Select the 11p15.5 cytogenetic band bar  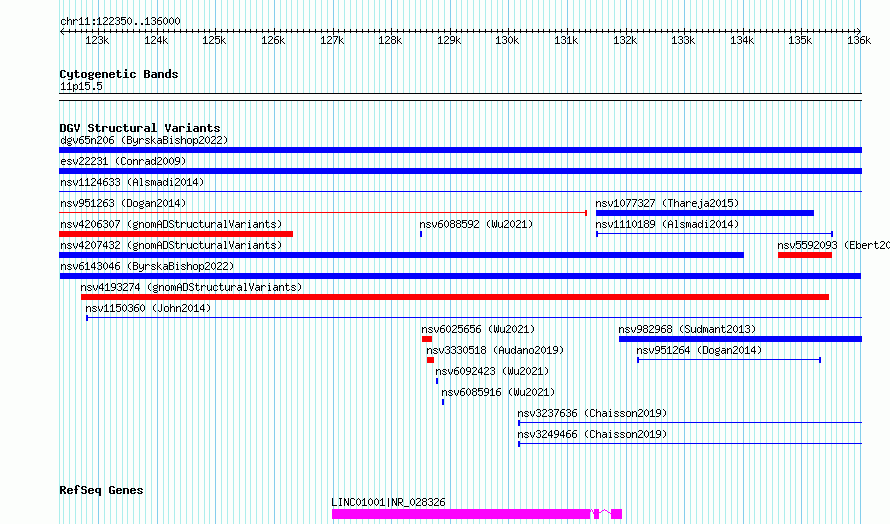click(460, 97)
